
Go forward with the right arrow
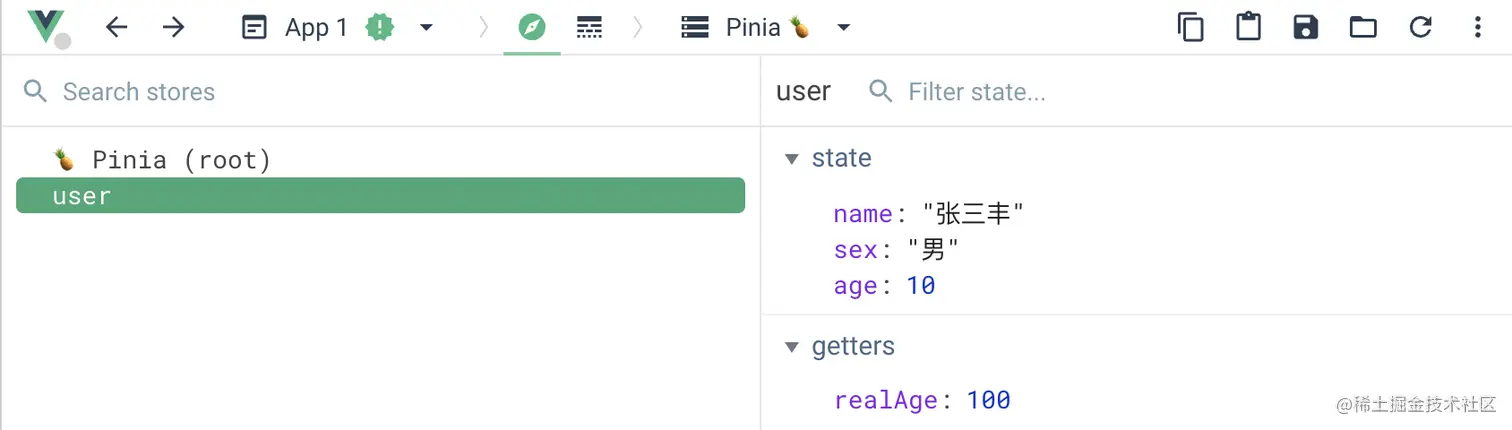174,27
